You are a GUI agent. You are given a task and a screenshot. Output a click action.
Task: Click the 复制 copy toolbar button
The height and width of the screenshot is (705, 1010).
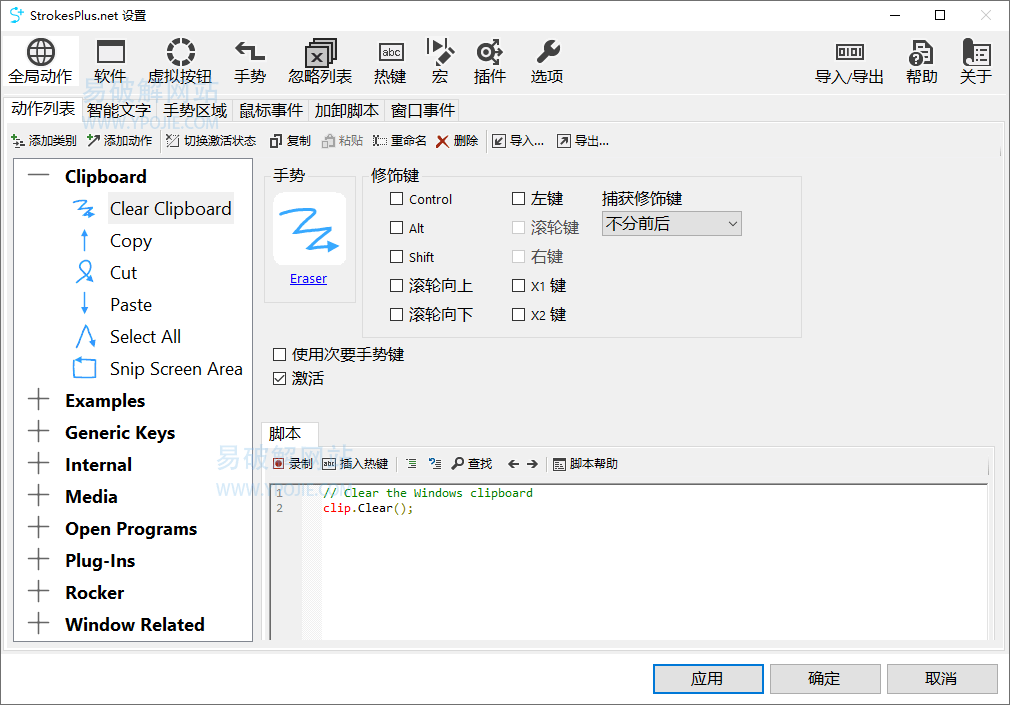(x=291, y=140)
